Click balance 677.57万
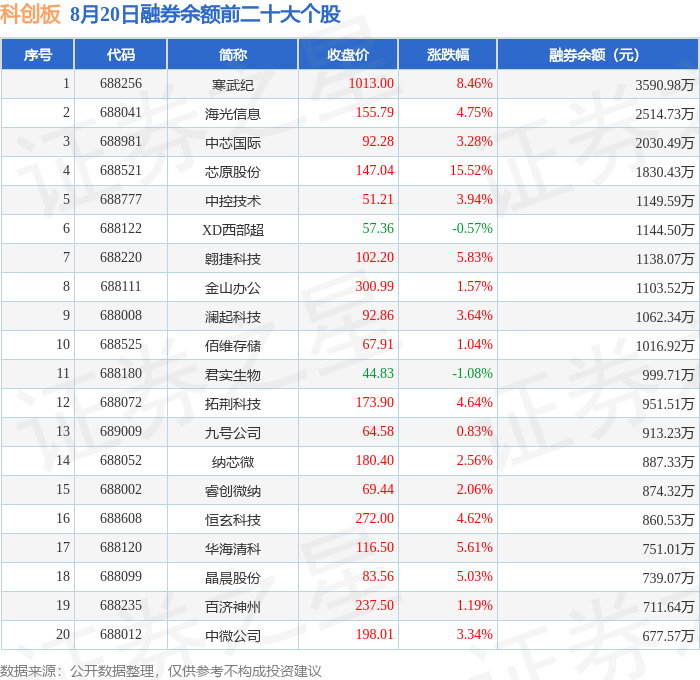 [x=668, y=636]
